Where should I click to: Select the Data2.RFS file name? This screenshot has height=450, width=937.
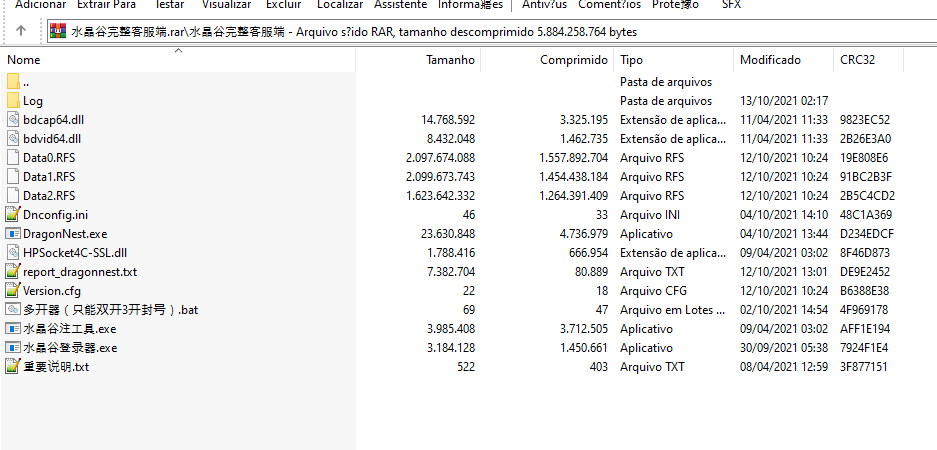click(49, 196)
